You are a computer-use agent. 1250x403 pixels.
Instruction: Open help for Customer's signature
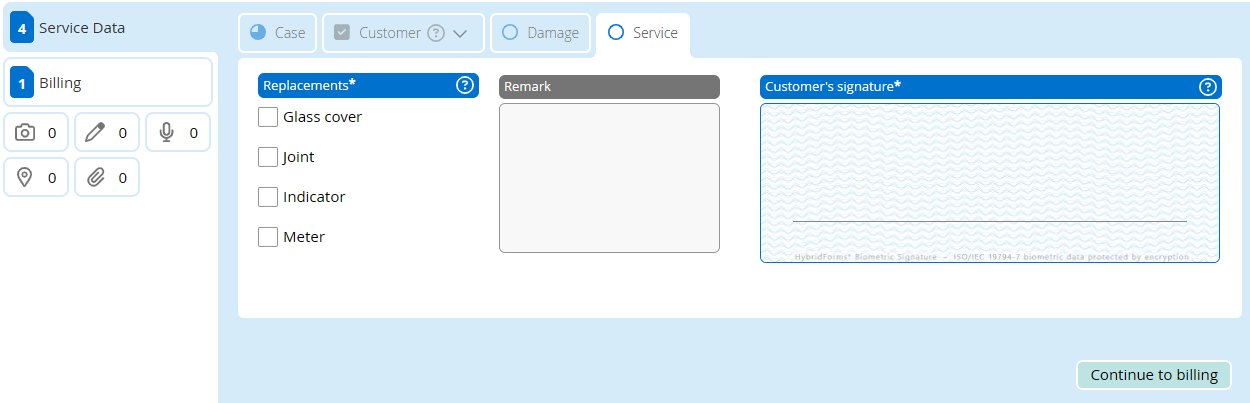(x=1207, y=87)
